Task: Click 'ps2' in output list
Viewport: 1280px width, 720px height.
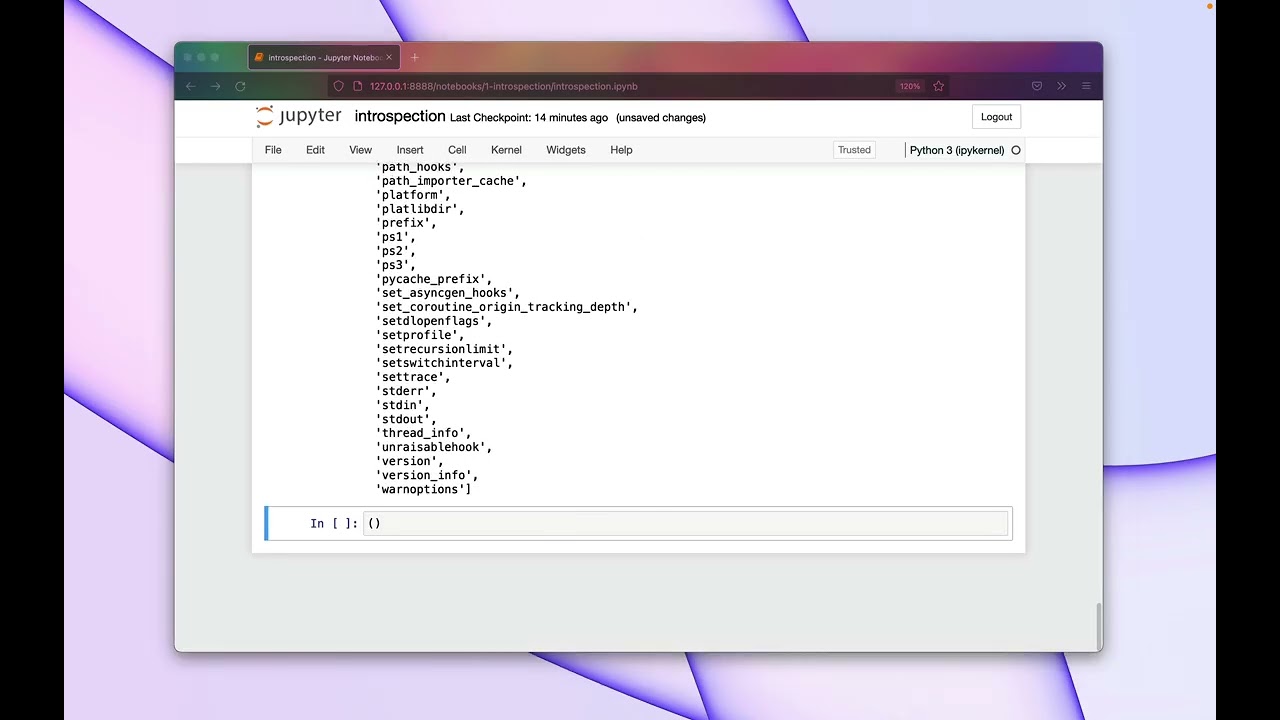Action: click(x=395, y=251)
